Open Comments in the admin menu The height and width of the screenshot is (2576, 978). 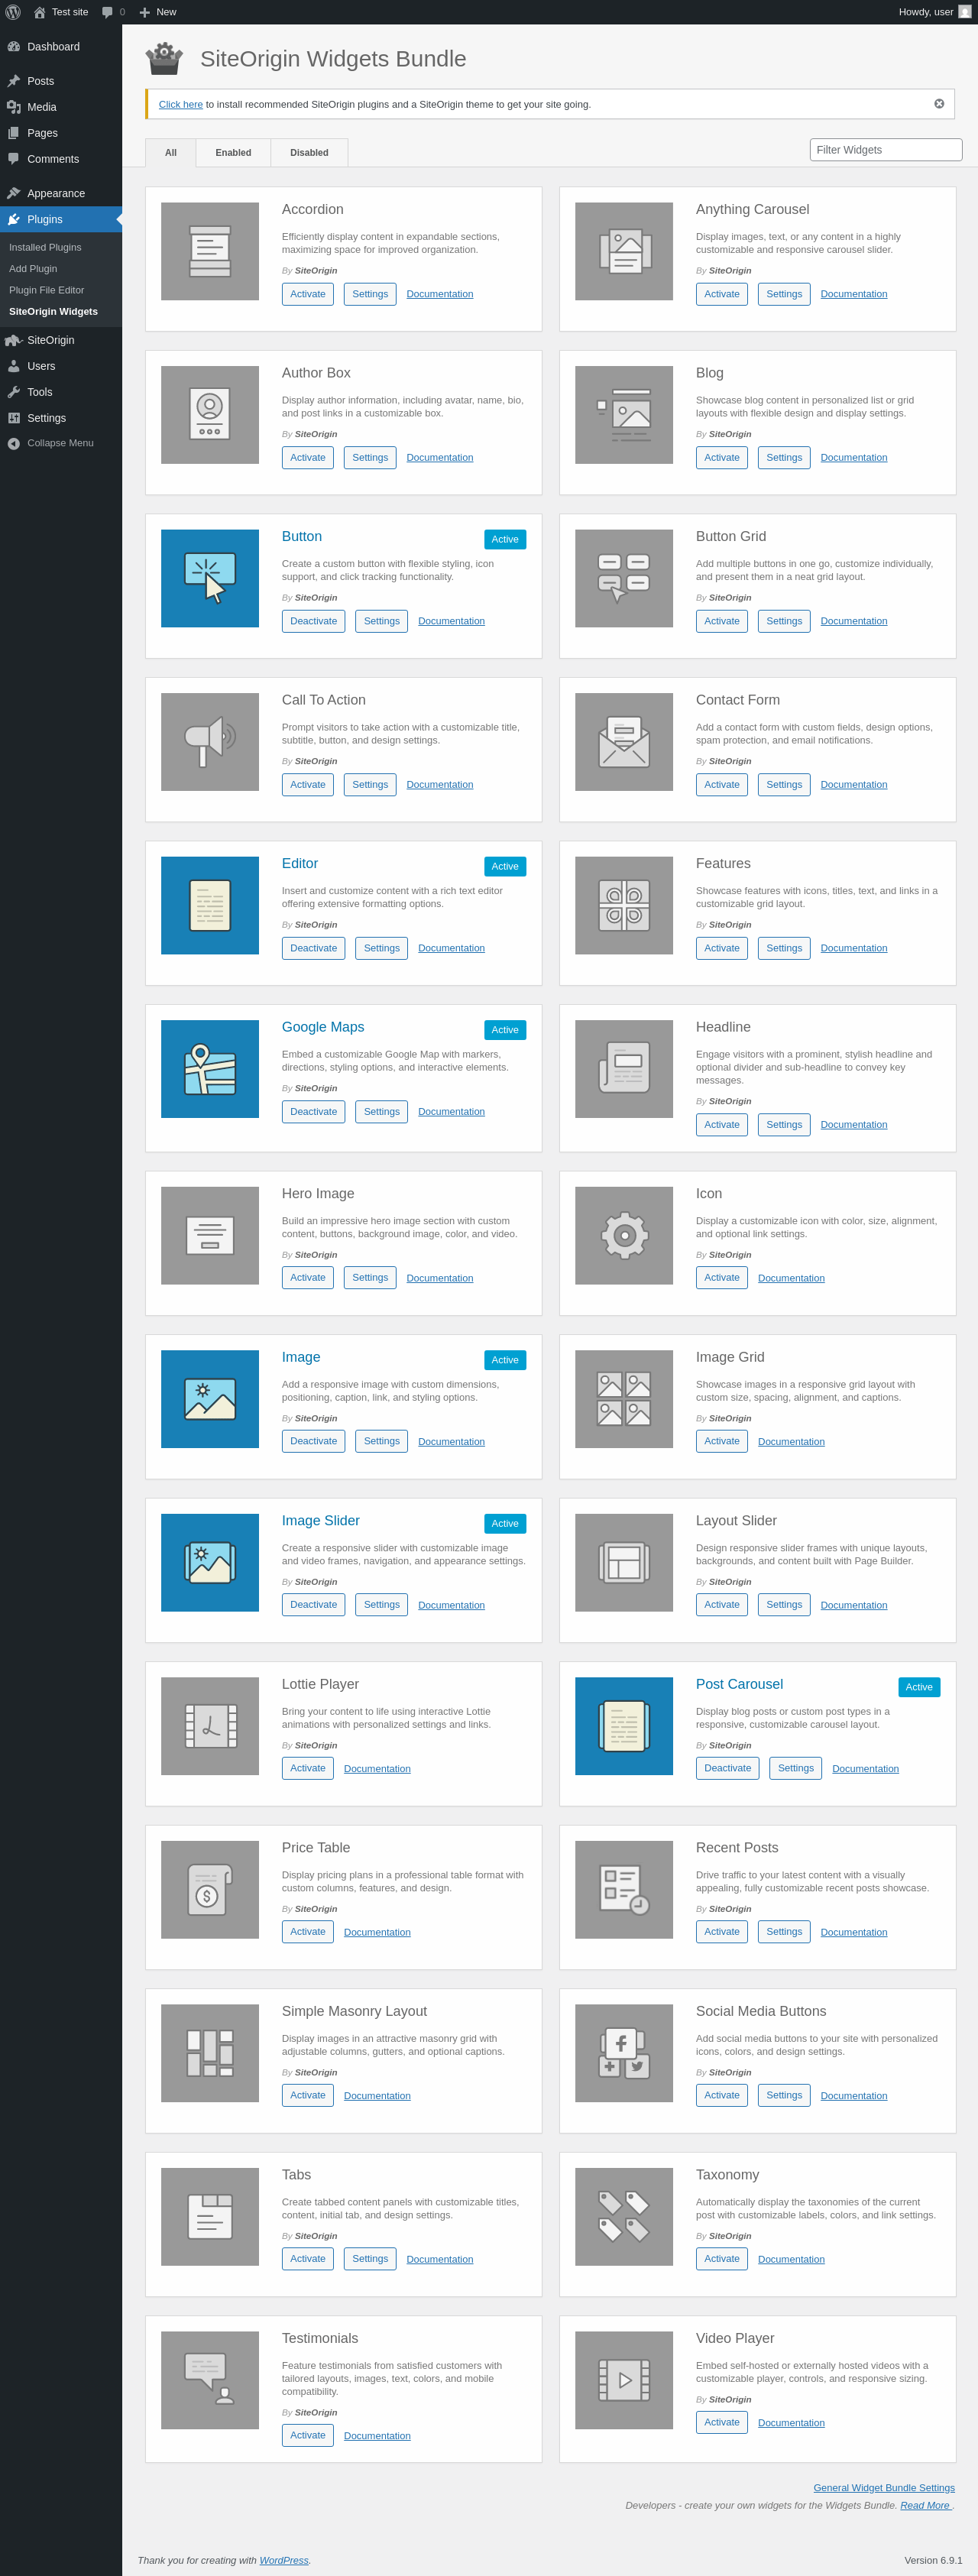coord(61,159)
